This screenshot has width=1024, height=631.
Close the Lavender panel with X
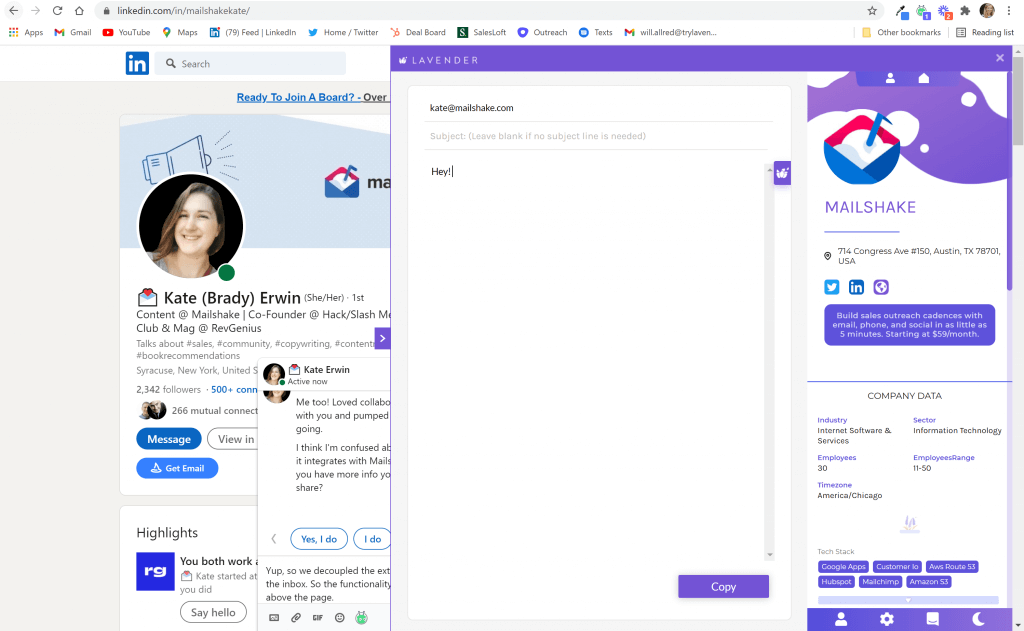click(x=1000, y=58)
